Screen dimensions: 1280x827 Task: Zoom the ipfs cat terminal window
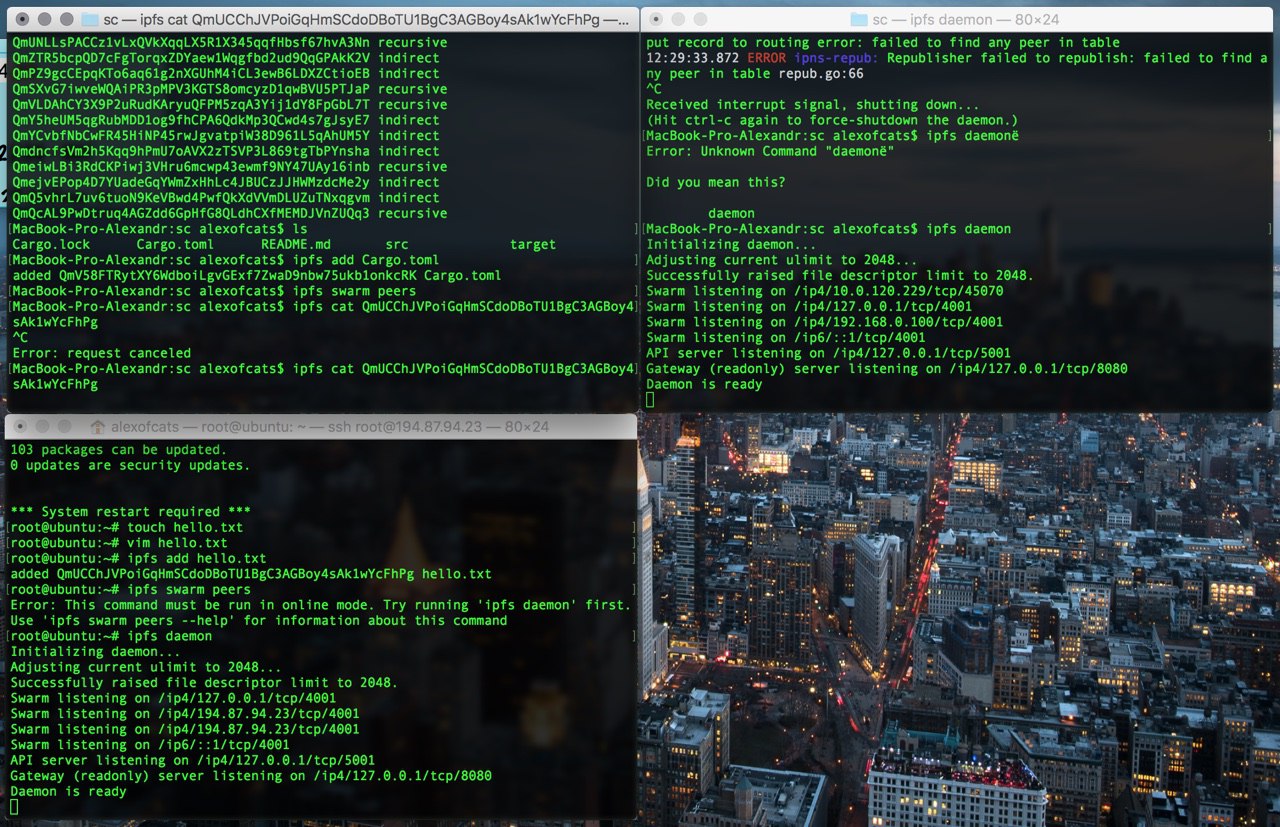point(67,19)
